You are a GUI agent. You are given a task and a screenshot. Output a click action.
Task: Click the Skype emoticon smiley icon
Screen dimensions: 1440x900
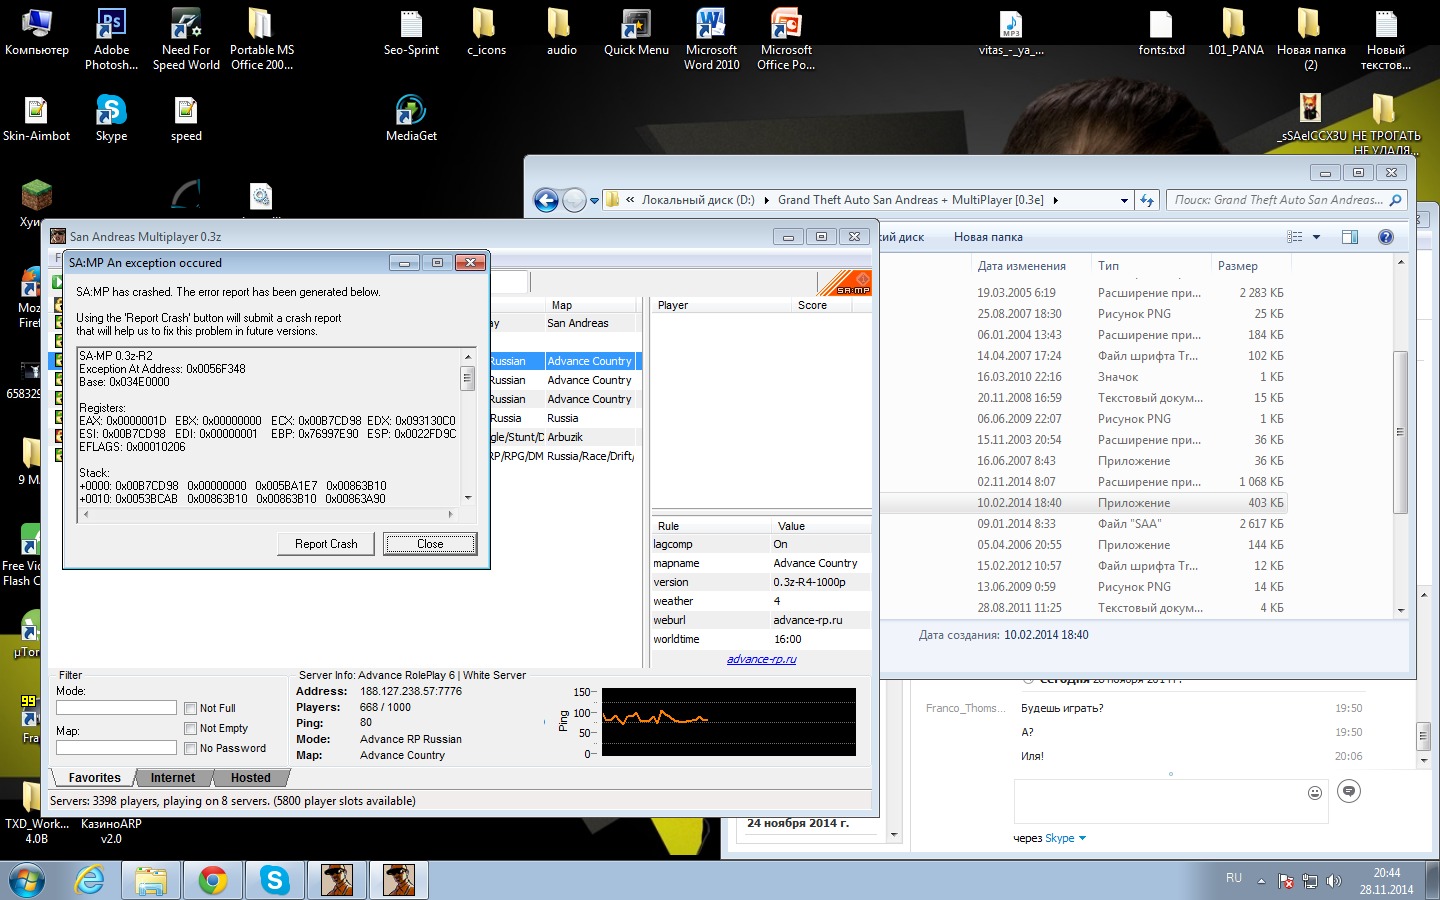pyautogui.click(x=1315, y=793)
